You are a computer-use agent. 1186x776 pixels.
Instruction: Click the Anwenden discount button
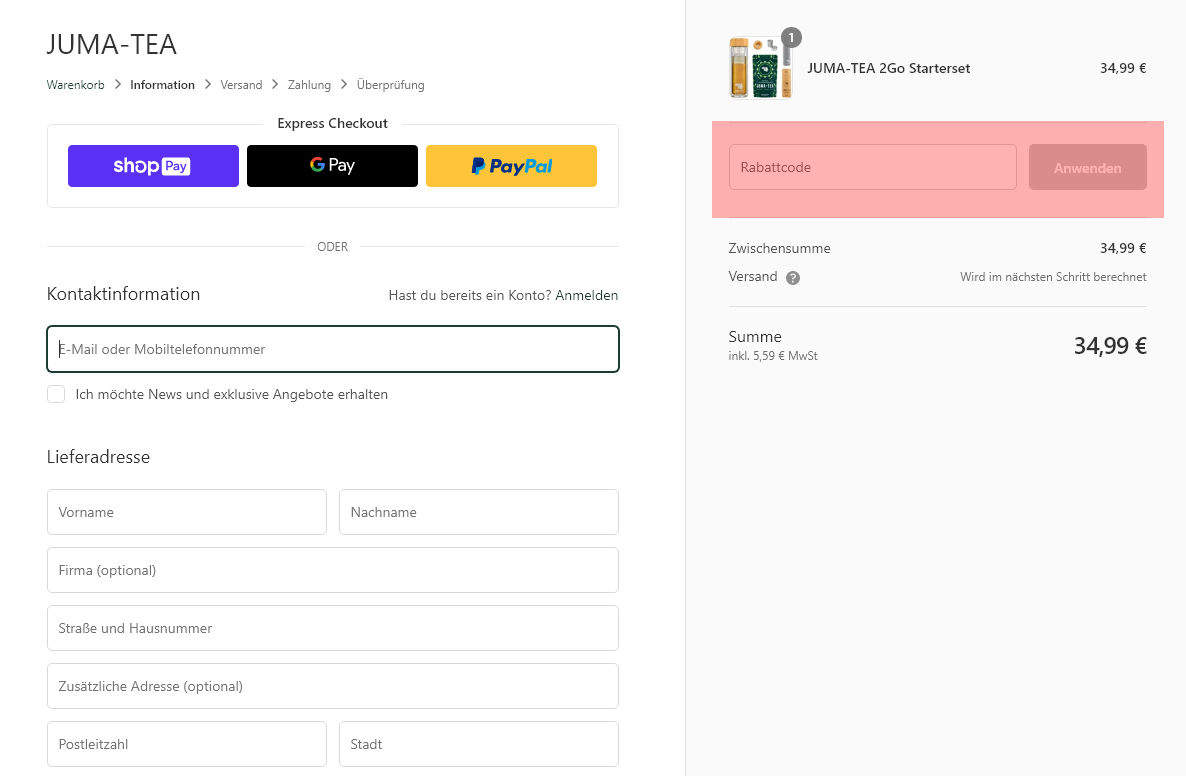1087,167
